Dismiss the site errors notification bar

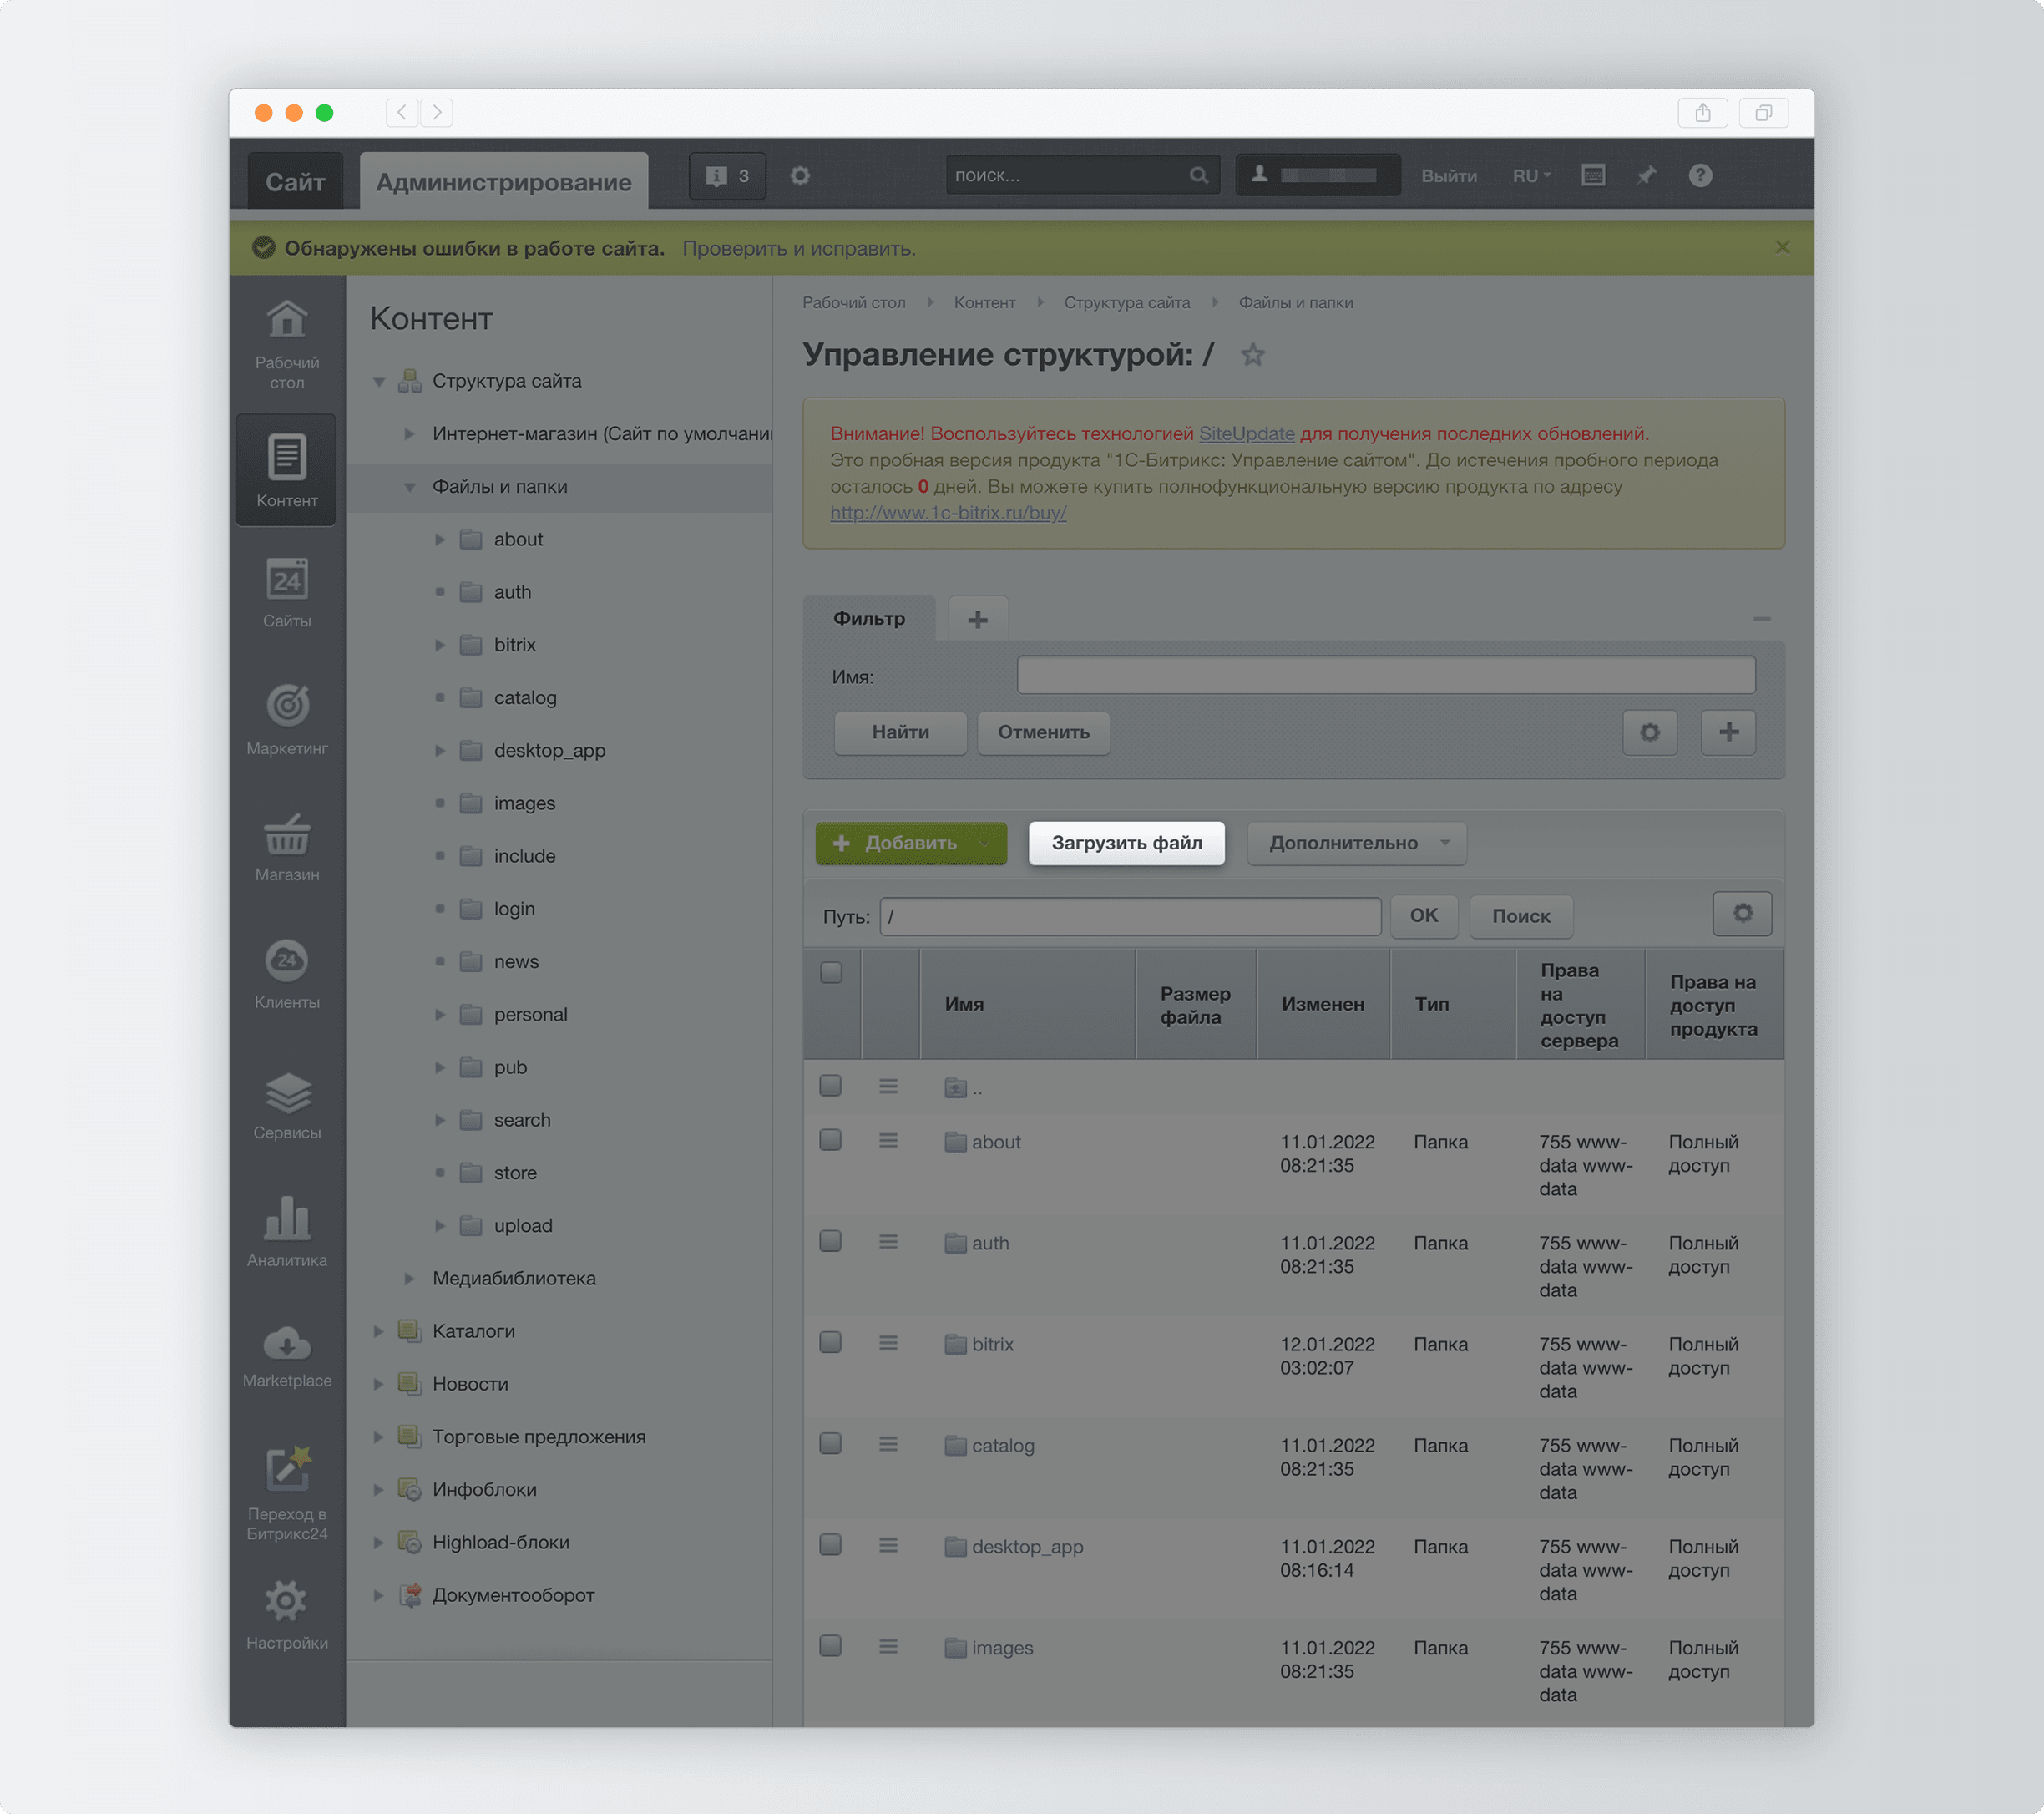click(x=1782, y=247)
